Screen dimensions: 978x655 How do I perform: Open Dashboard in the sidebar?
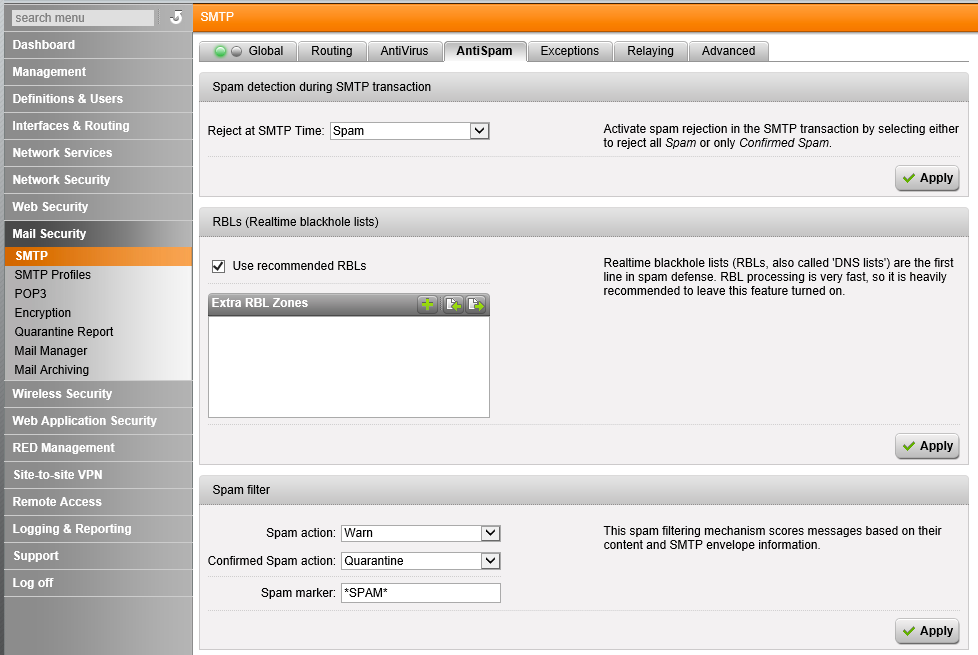pyautogui.click(x=98, y=45)
